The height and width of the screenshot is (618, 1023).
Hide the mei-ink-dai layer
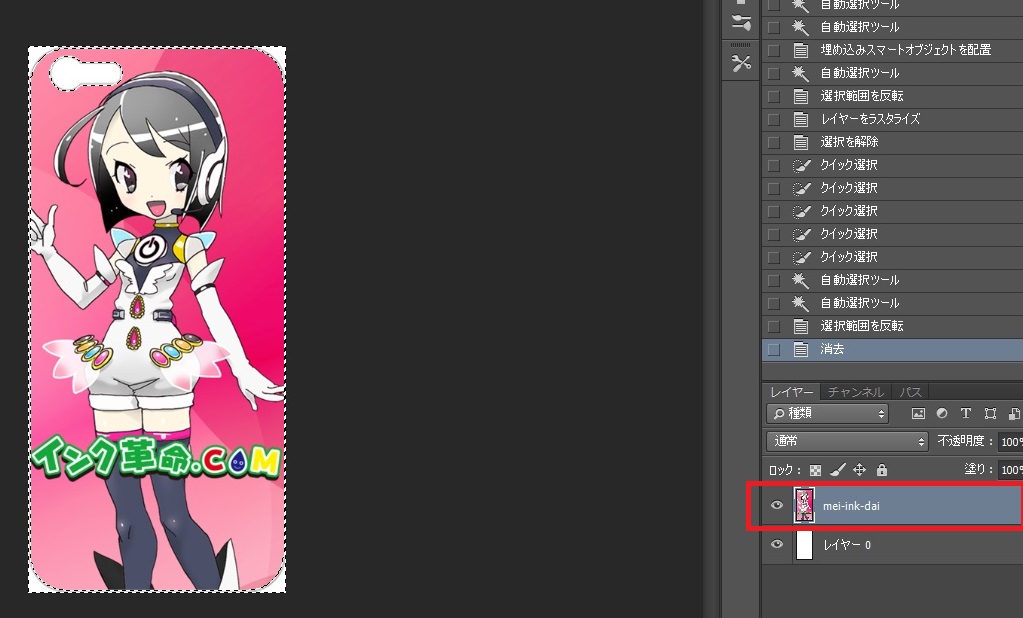tap(776, 505)
